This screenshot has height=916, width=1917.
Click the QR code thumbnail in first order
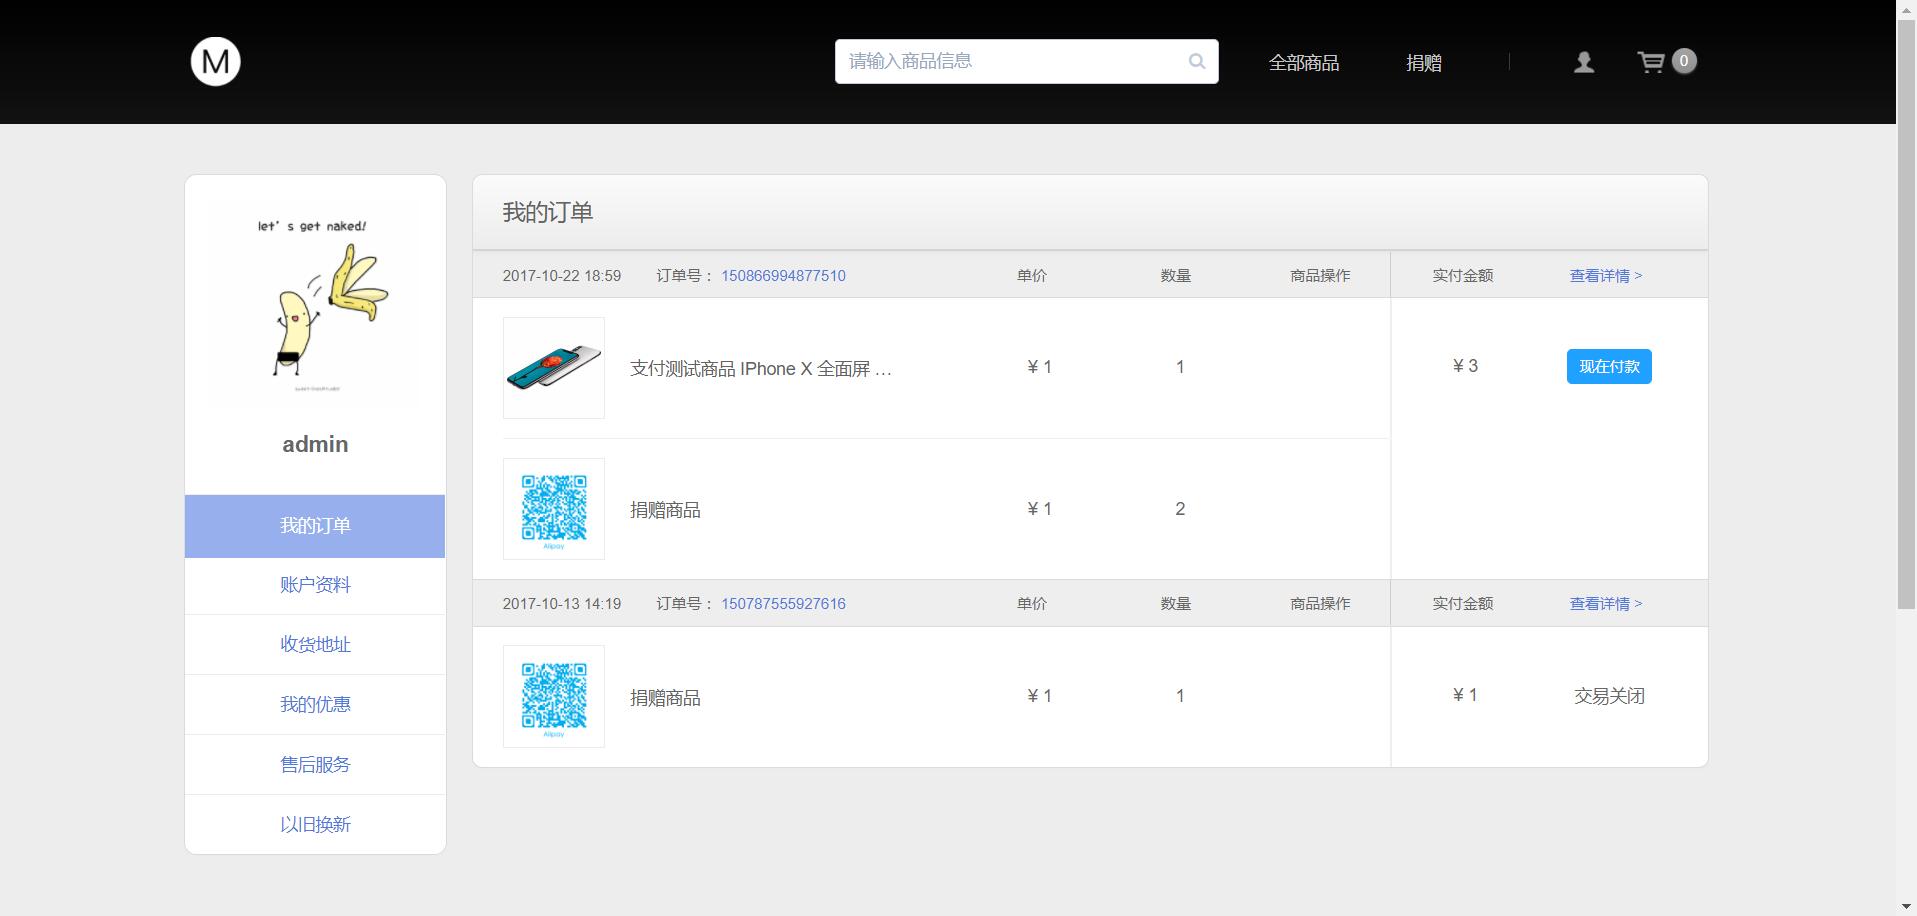[554, 509]
